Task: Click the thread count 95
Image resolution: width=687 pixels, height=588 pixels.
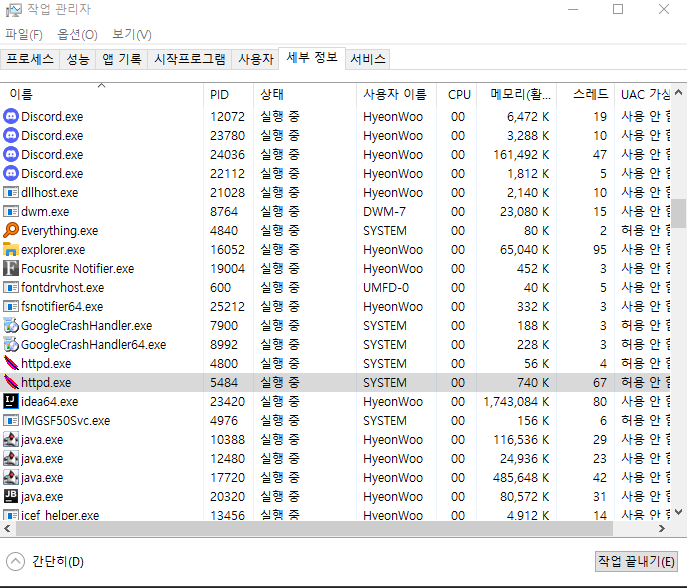Action: click(600, 249)
